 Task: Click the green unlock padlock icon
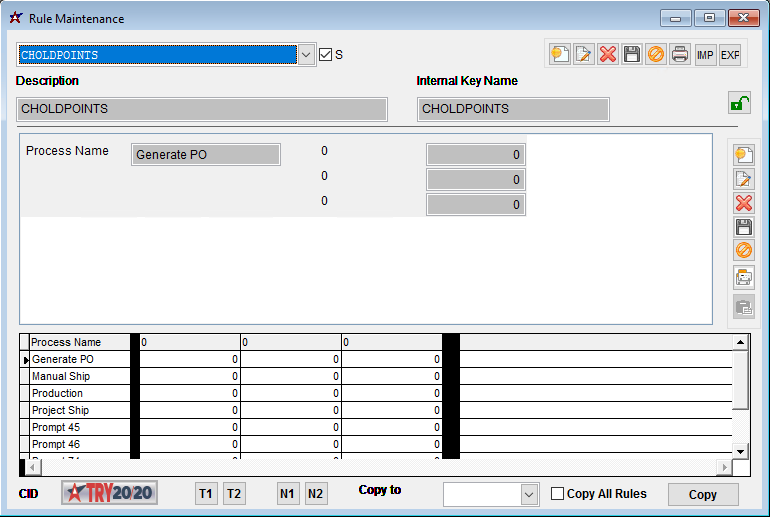click(739, 103)
